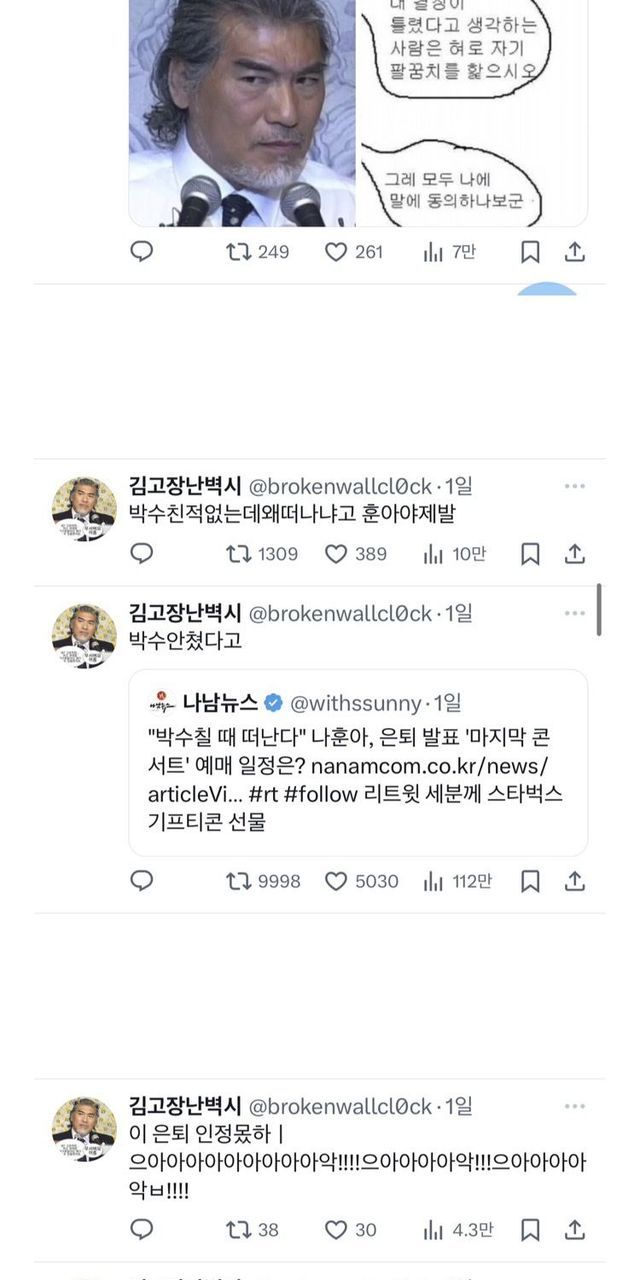This screenshot has height=1280, width=640.
Task: Reply to the 'Starbucks gifticon' quote tweet
Action: tap(142, 881)
